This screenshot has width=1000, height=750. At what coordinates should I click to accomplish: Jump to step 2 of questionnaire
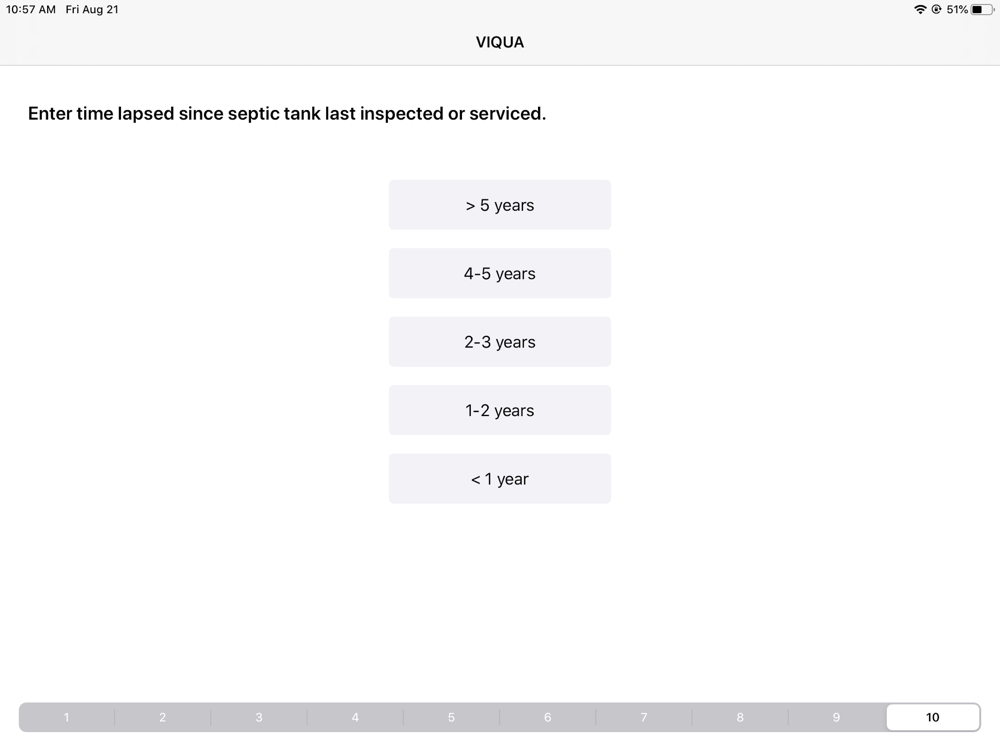click(163, 717)
